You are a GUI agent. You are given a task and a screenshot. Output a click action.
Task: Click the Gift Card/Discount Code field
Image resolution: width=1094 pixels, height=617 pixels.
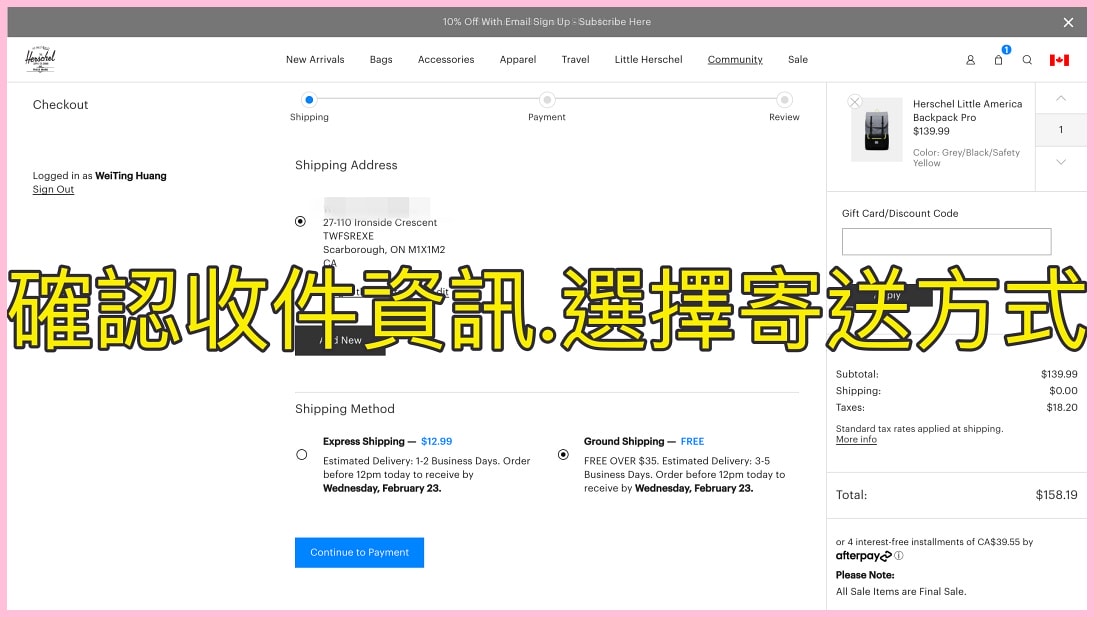pos(946,241)
